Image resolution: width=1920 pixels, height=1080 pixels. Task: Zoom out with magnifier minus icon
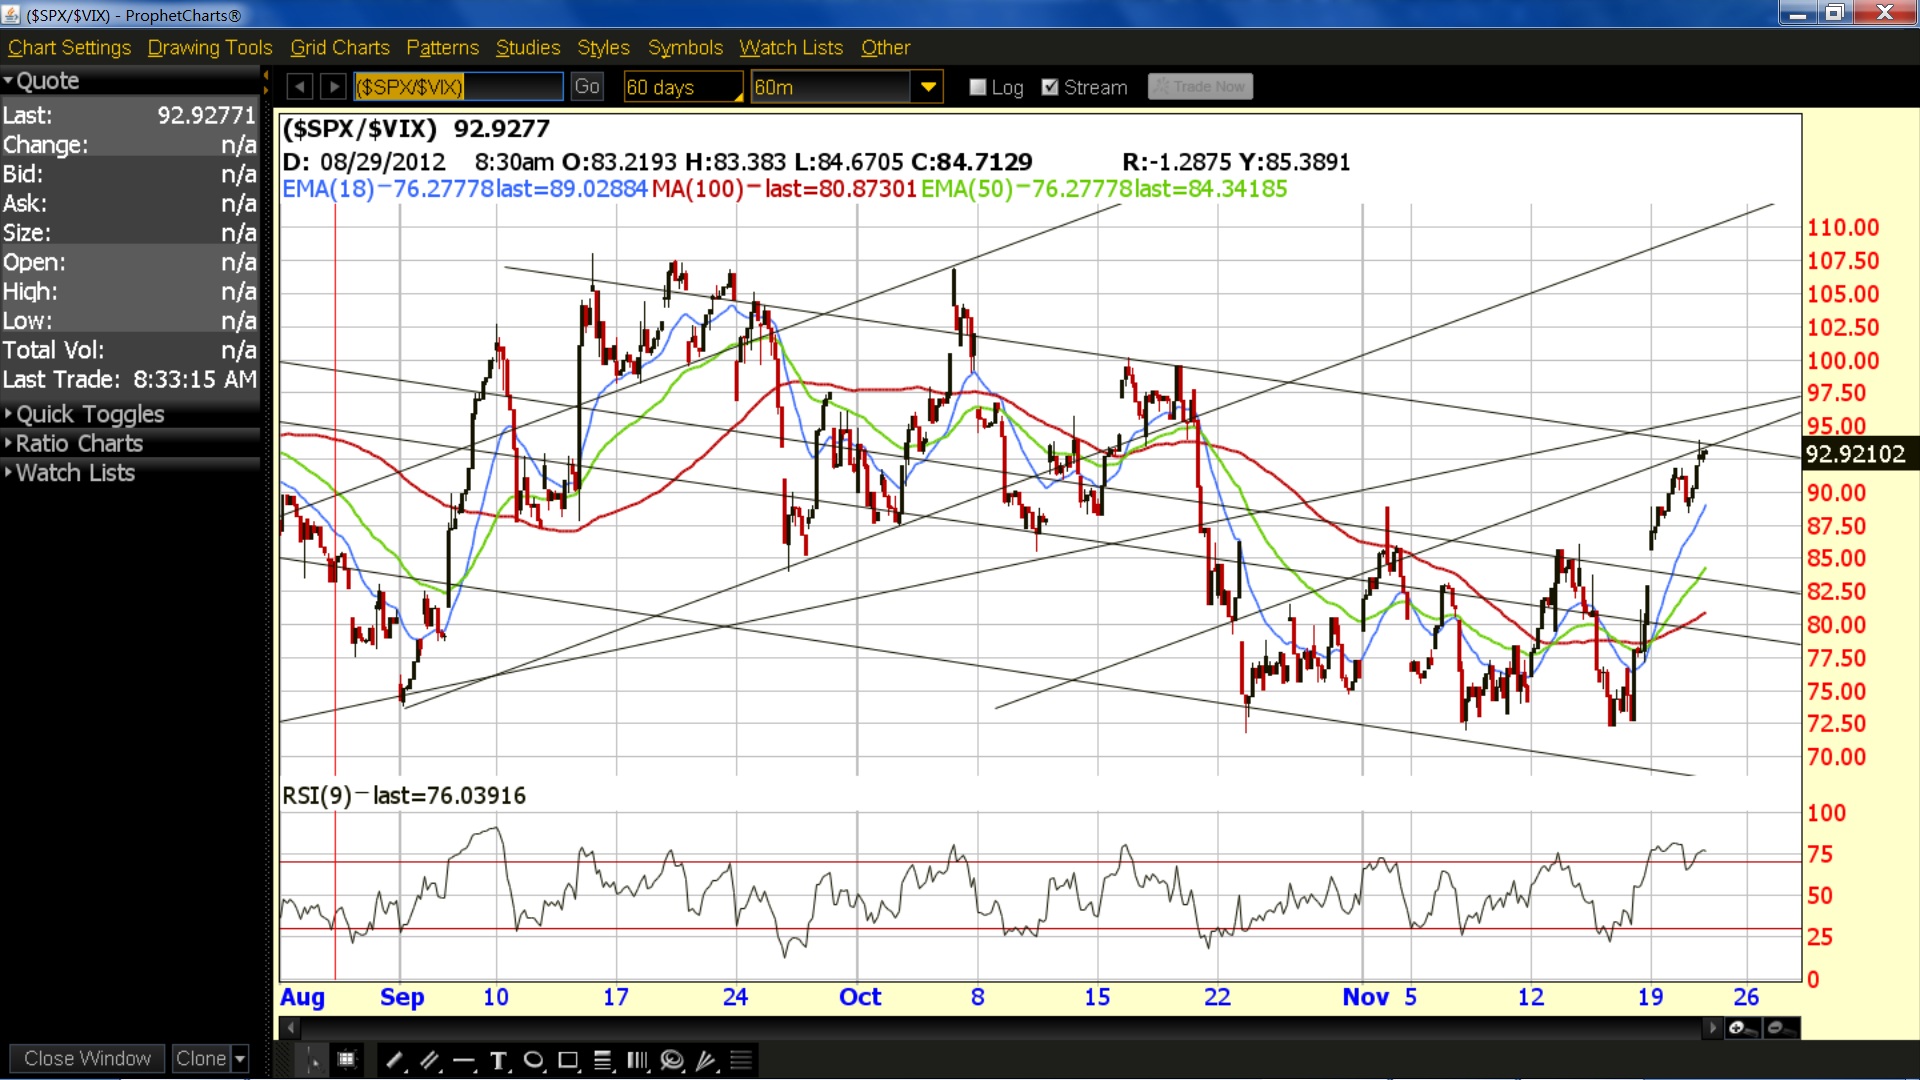coord(1780,1028)
